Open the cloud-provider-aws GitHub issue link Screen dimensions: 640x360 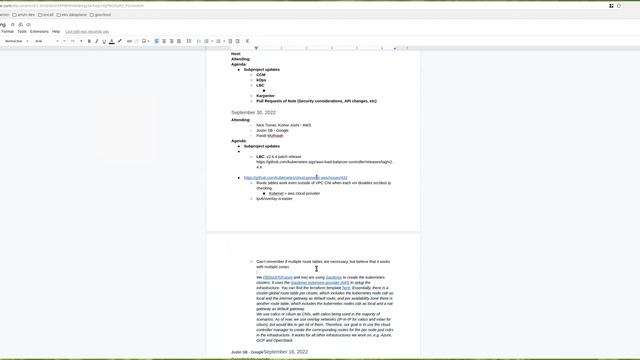click(296, 178)
